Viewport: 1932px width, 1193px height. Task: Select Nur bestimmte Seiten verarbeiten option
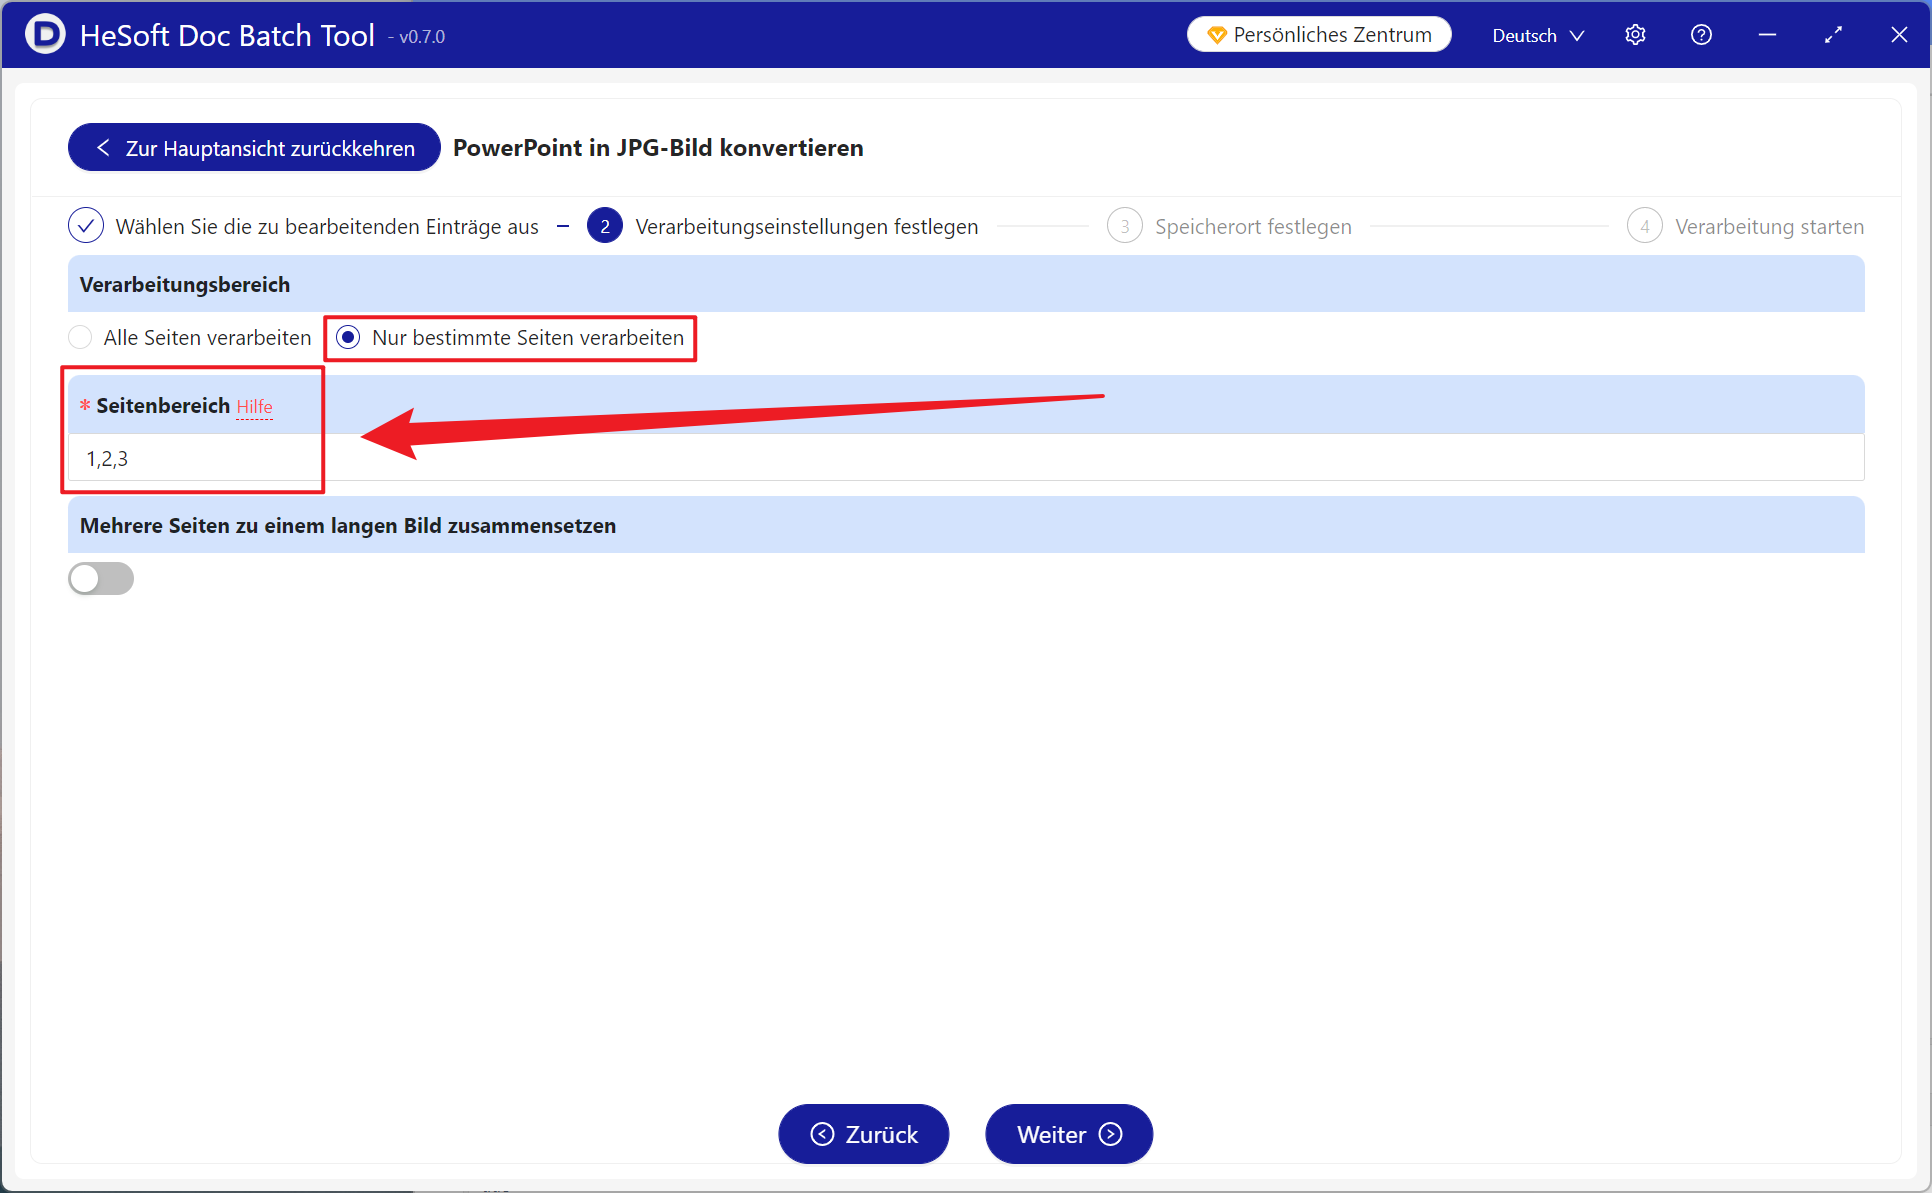[x=348, y=337]
